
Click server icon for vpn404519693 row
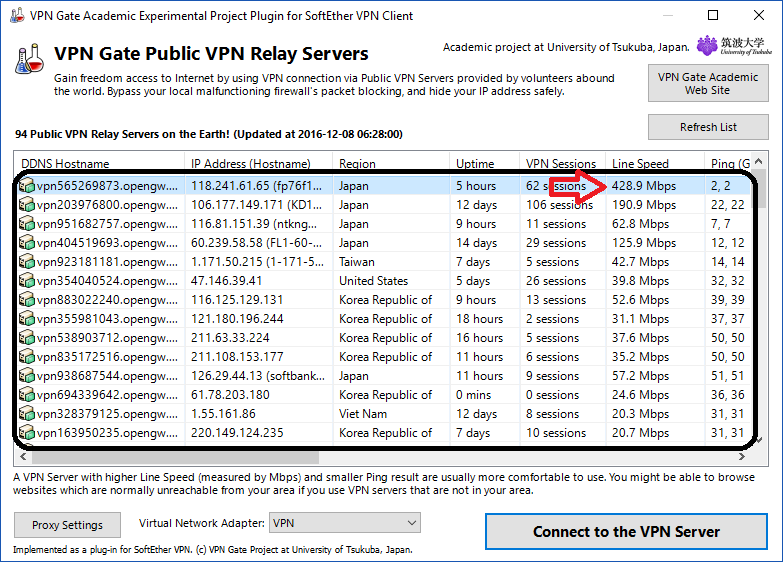click(27, 243)
